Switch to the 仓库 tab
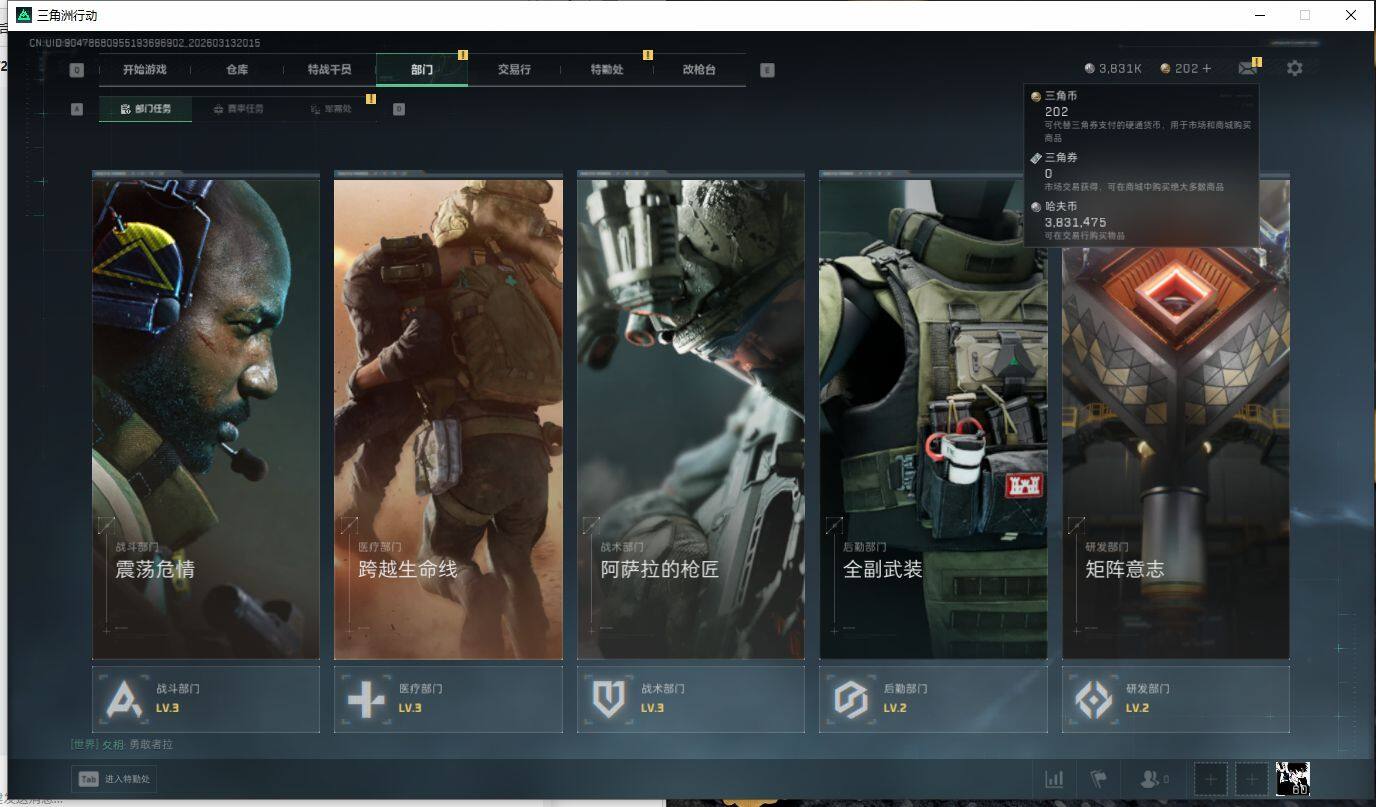This screenshot has width=1376, height=807. tap(237, 70)
